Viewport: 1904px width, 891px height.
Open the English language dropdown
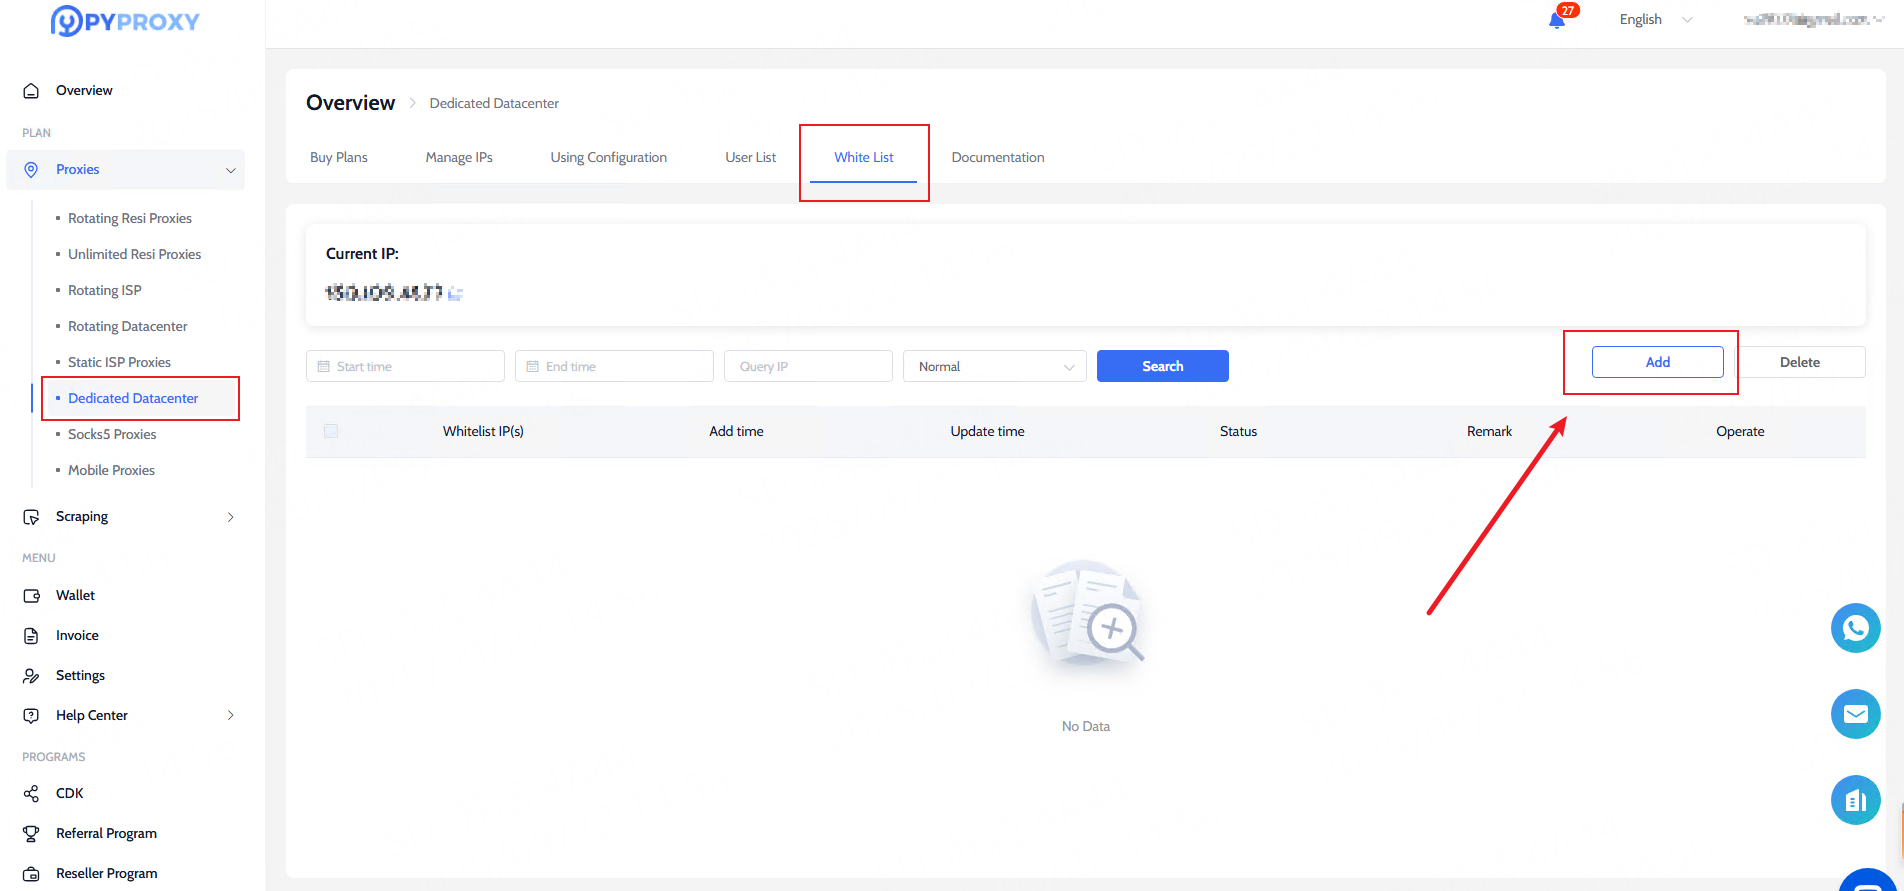(1655, 20)
